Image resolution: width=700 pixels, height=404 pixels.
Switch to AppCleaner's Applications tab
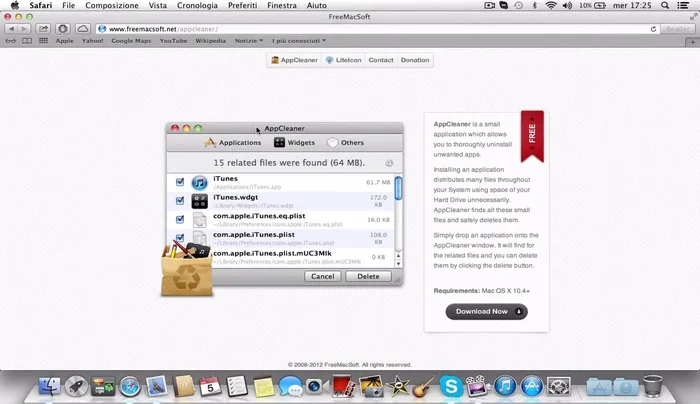tap(233, 142)
